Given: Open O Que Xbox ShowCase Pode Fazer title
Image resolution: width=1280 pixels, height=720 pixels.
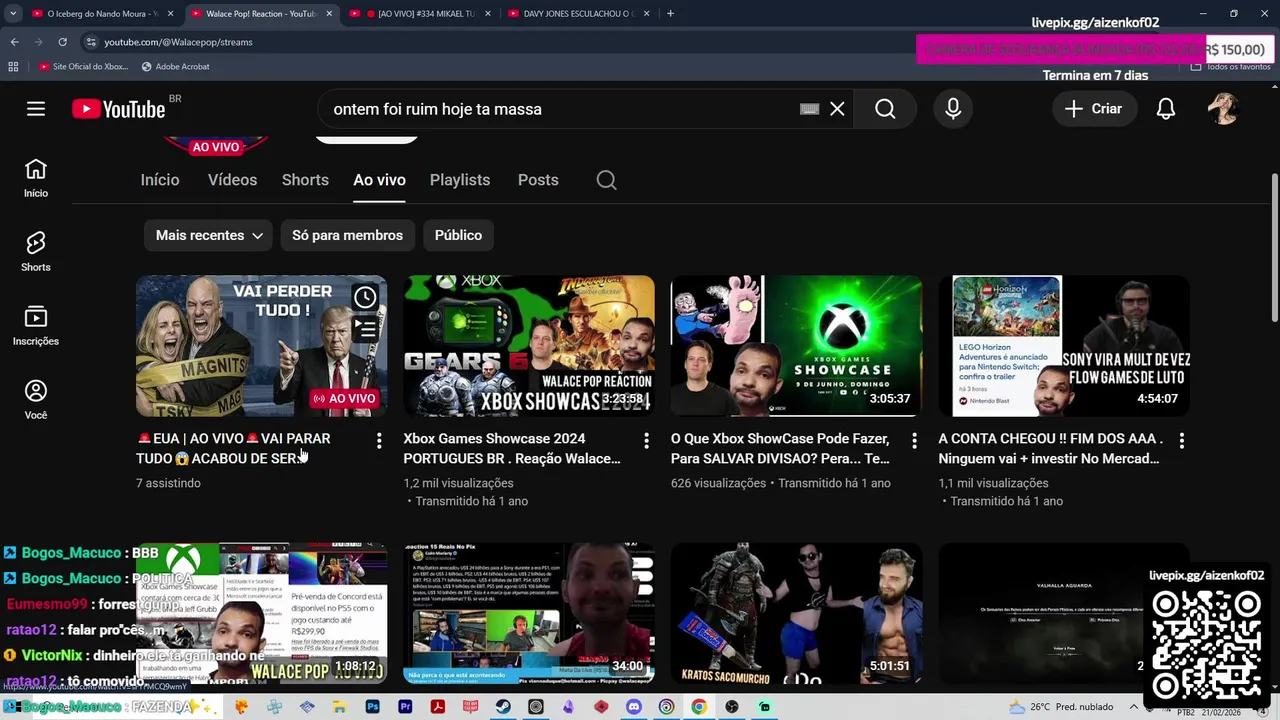Looking at the screenshot, I should coord(780,448).
